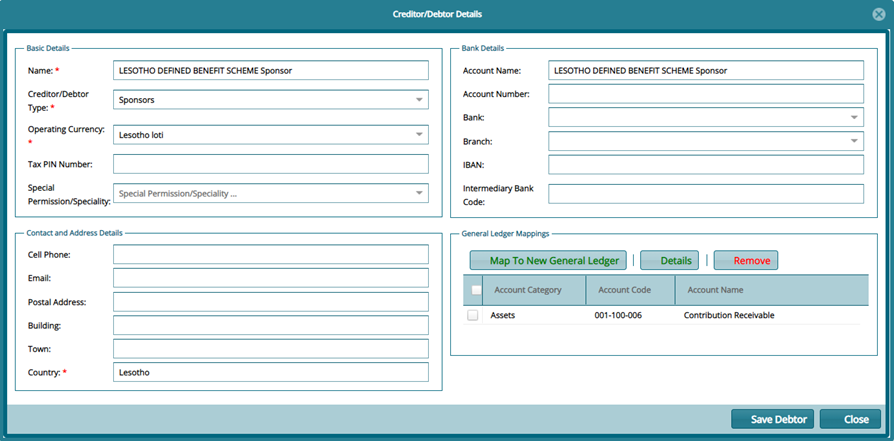This screenshot has height=441, width=894.
Task: Click the Account Name column header
Action: (772, 290)
